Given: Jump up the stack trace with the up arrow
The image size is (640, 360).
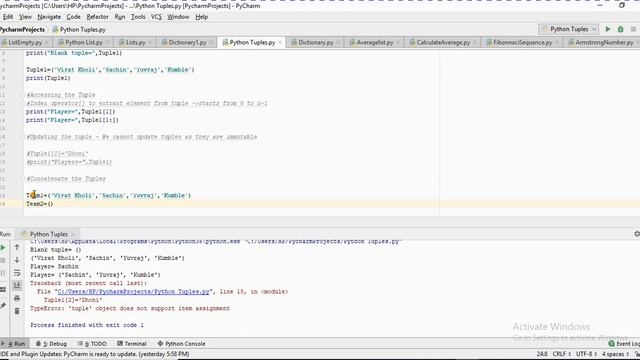Looking at the screenshot, I should coord(17,247).
